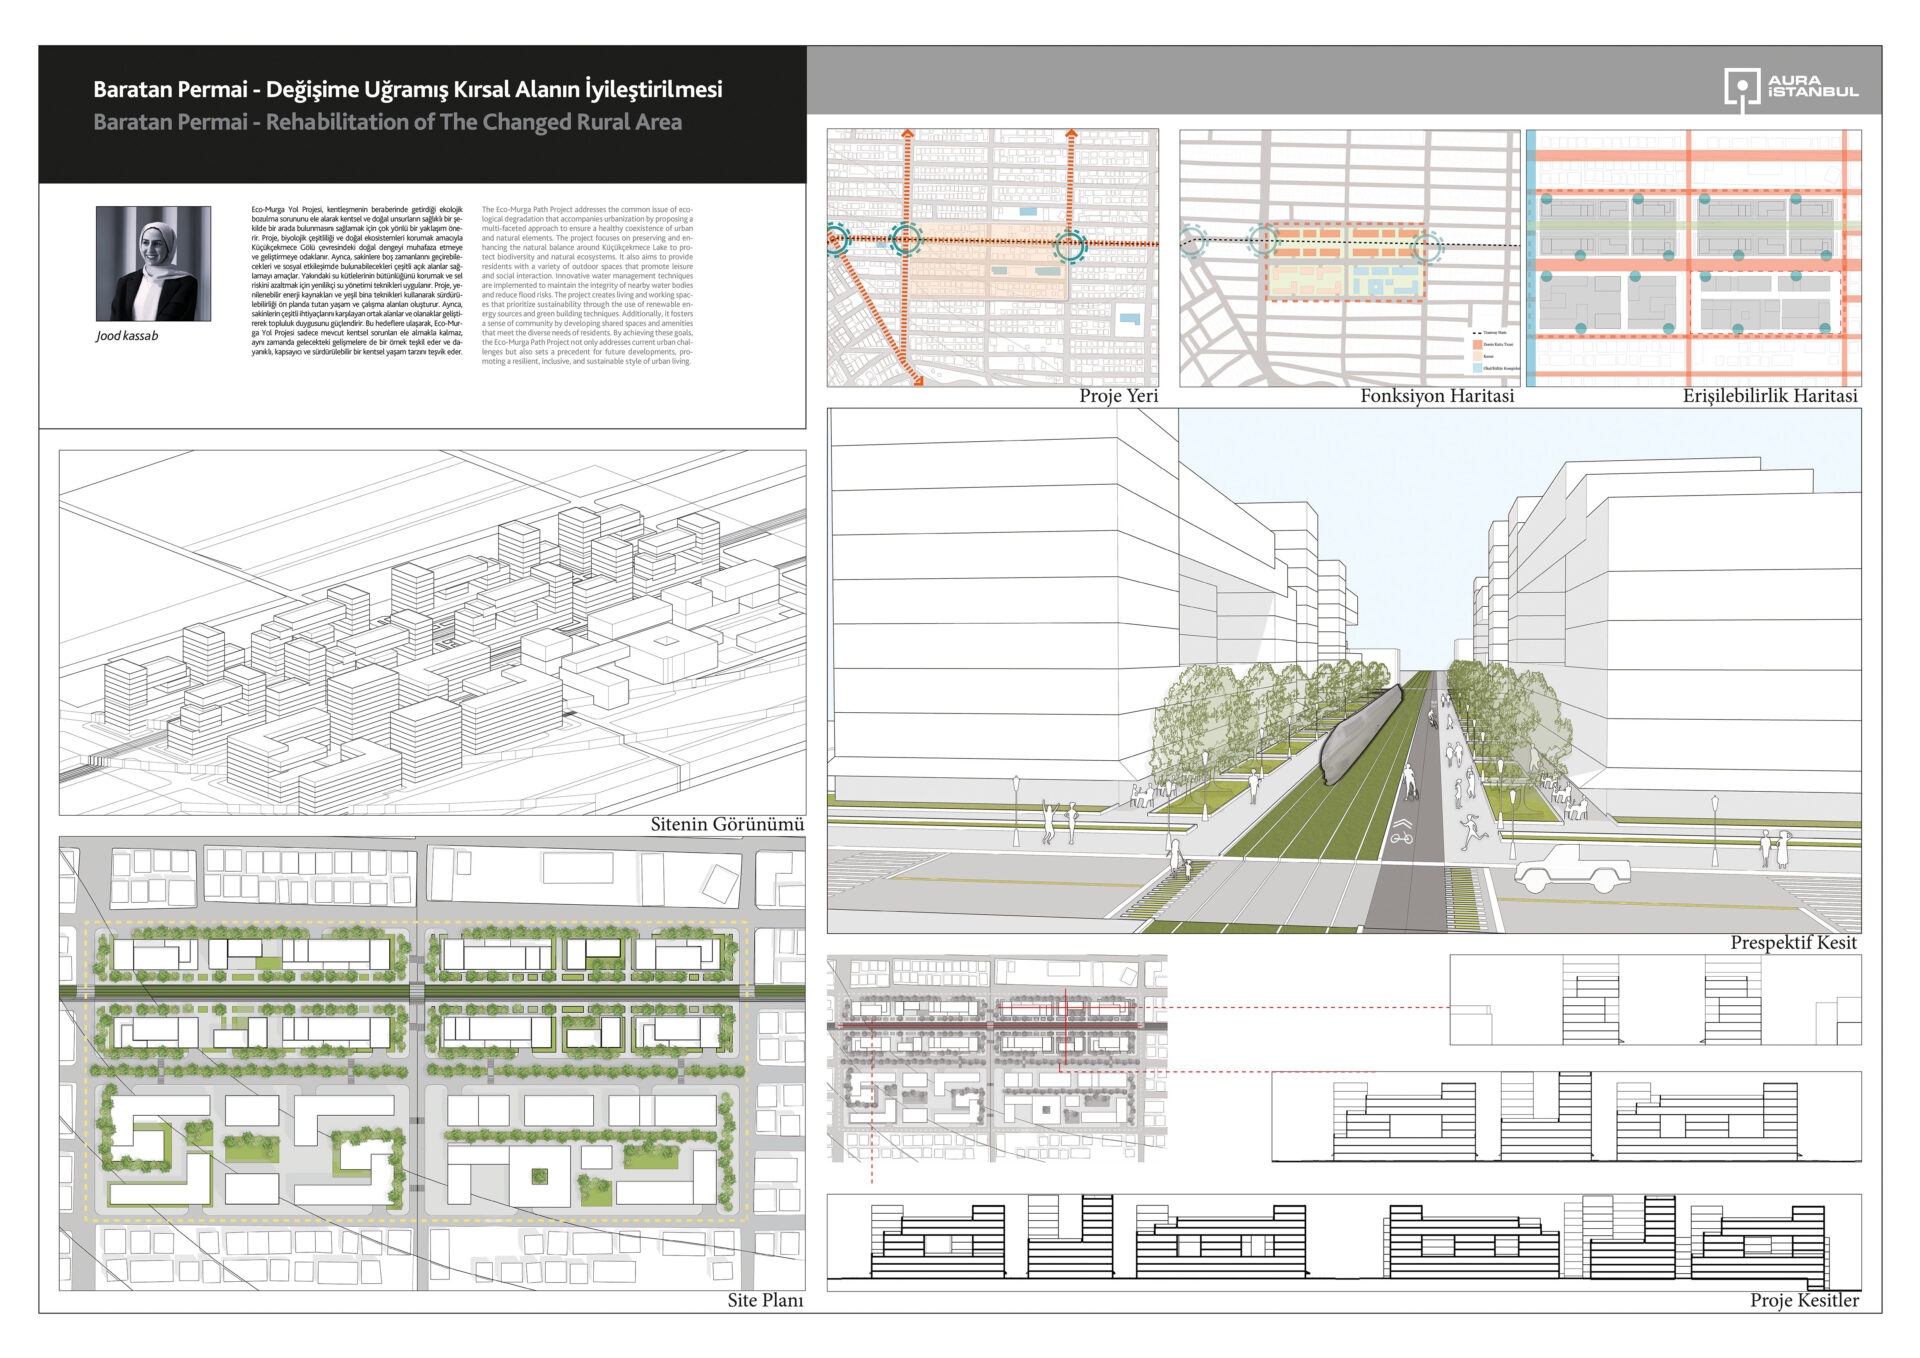Click orange legend swatch in Fonksiyon Haritasi
This screenshot has width=1920, height=1358.
coord(1477,344)
